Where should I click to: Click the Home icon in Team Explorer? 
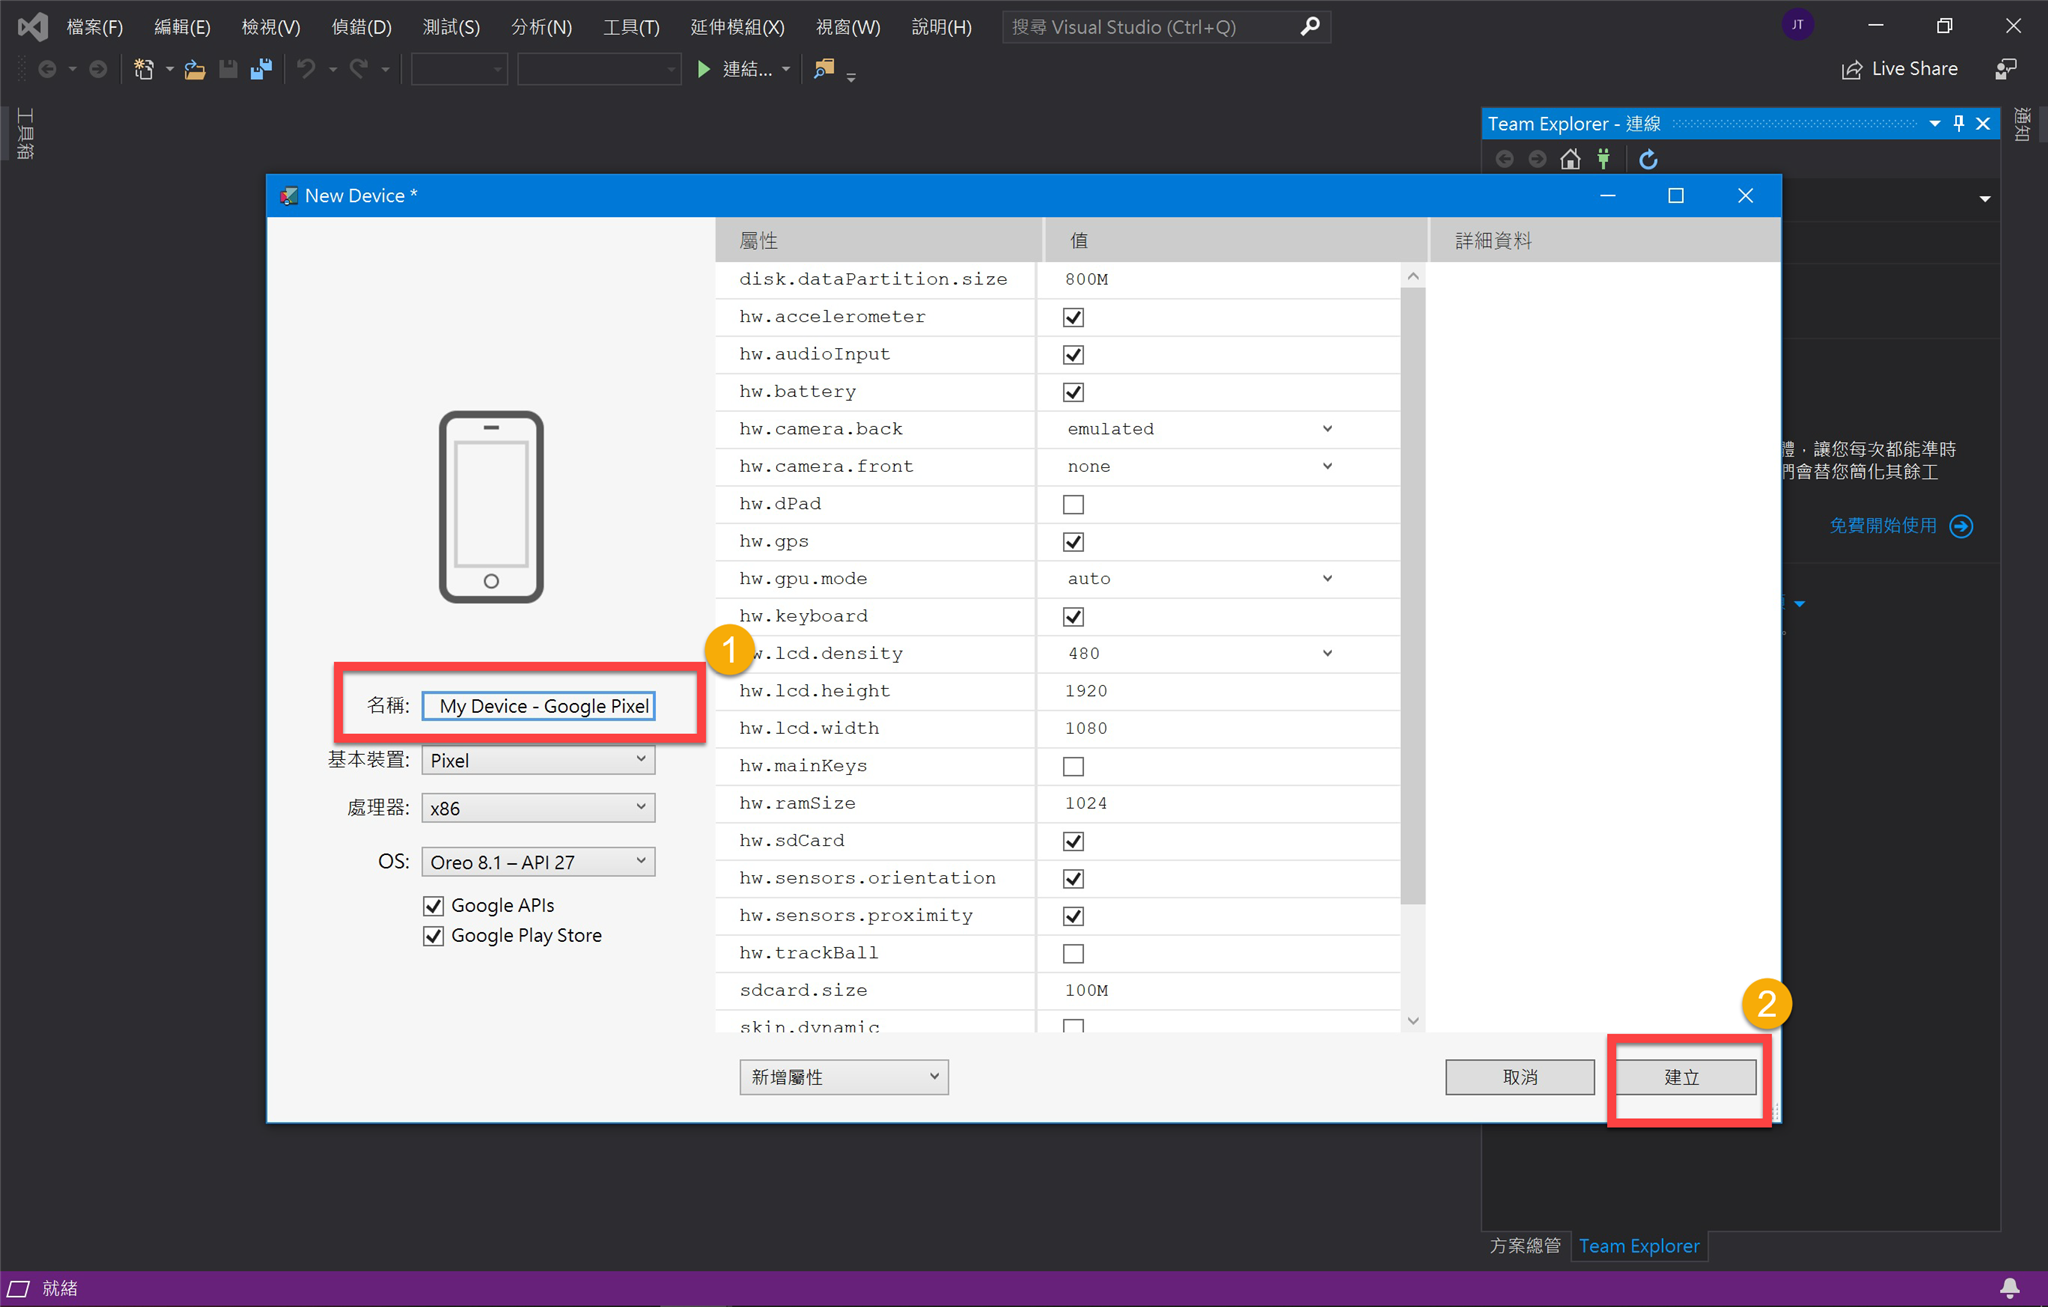point(1570,158)
